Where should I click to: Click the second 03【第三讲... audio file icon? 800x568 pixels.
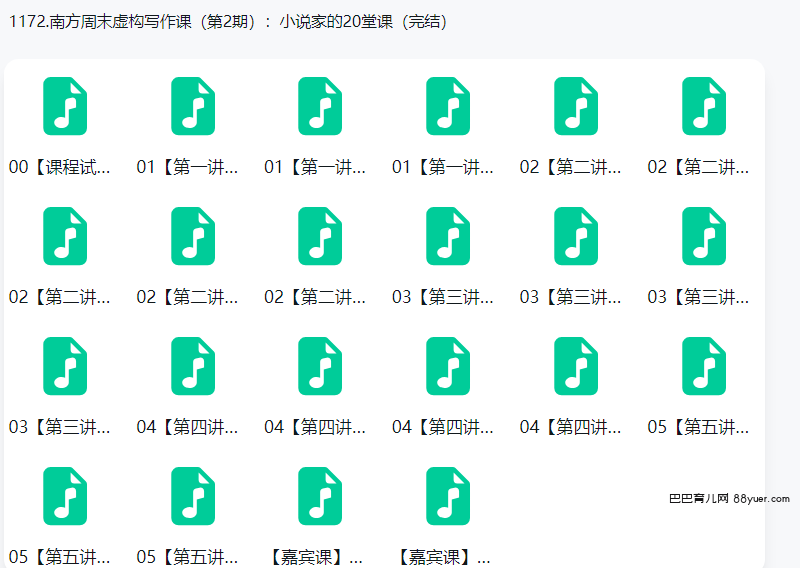click(576, 236)
